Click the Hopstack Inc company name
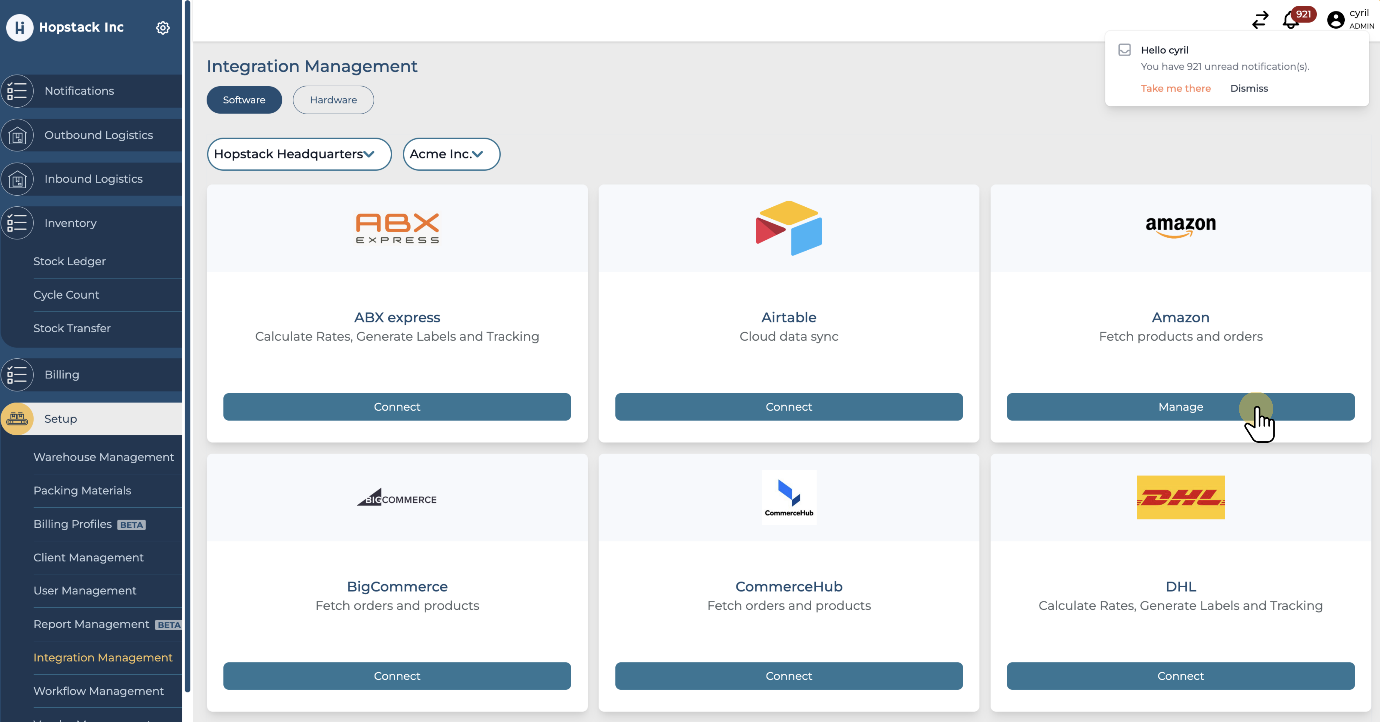This screenshot has width=1380, height=722. 82,28
